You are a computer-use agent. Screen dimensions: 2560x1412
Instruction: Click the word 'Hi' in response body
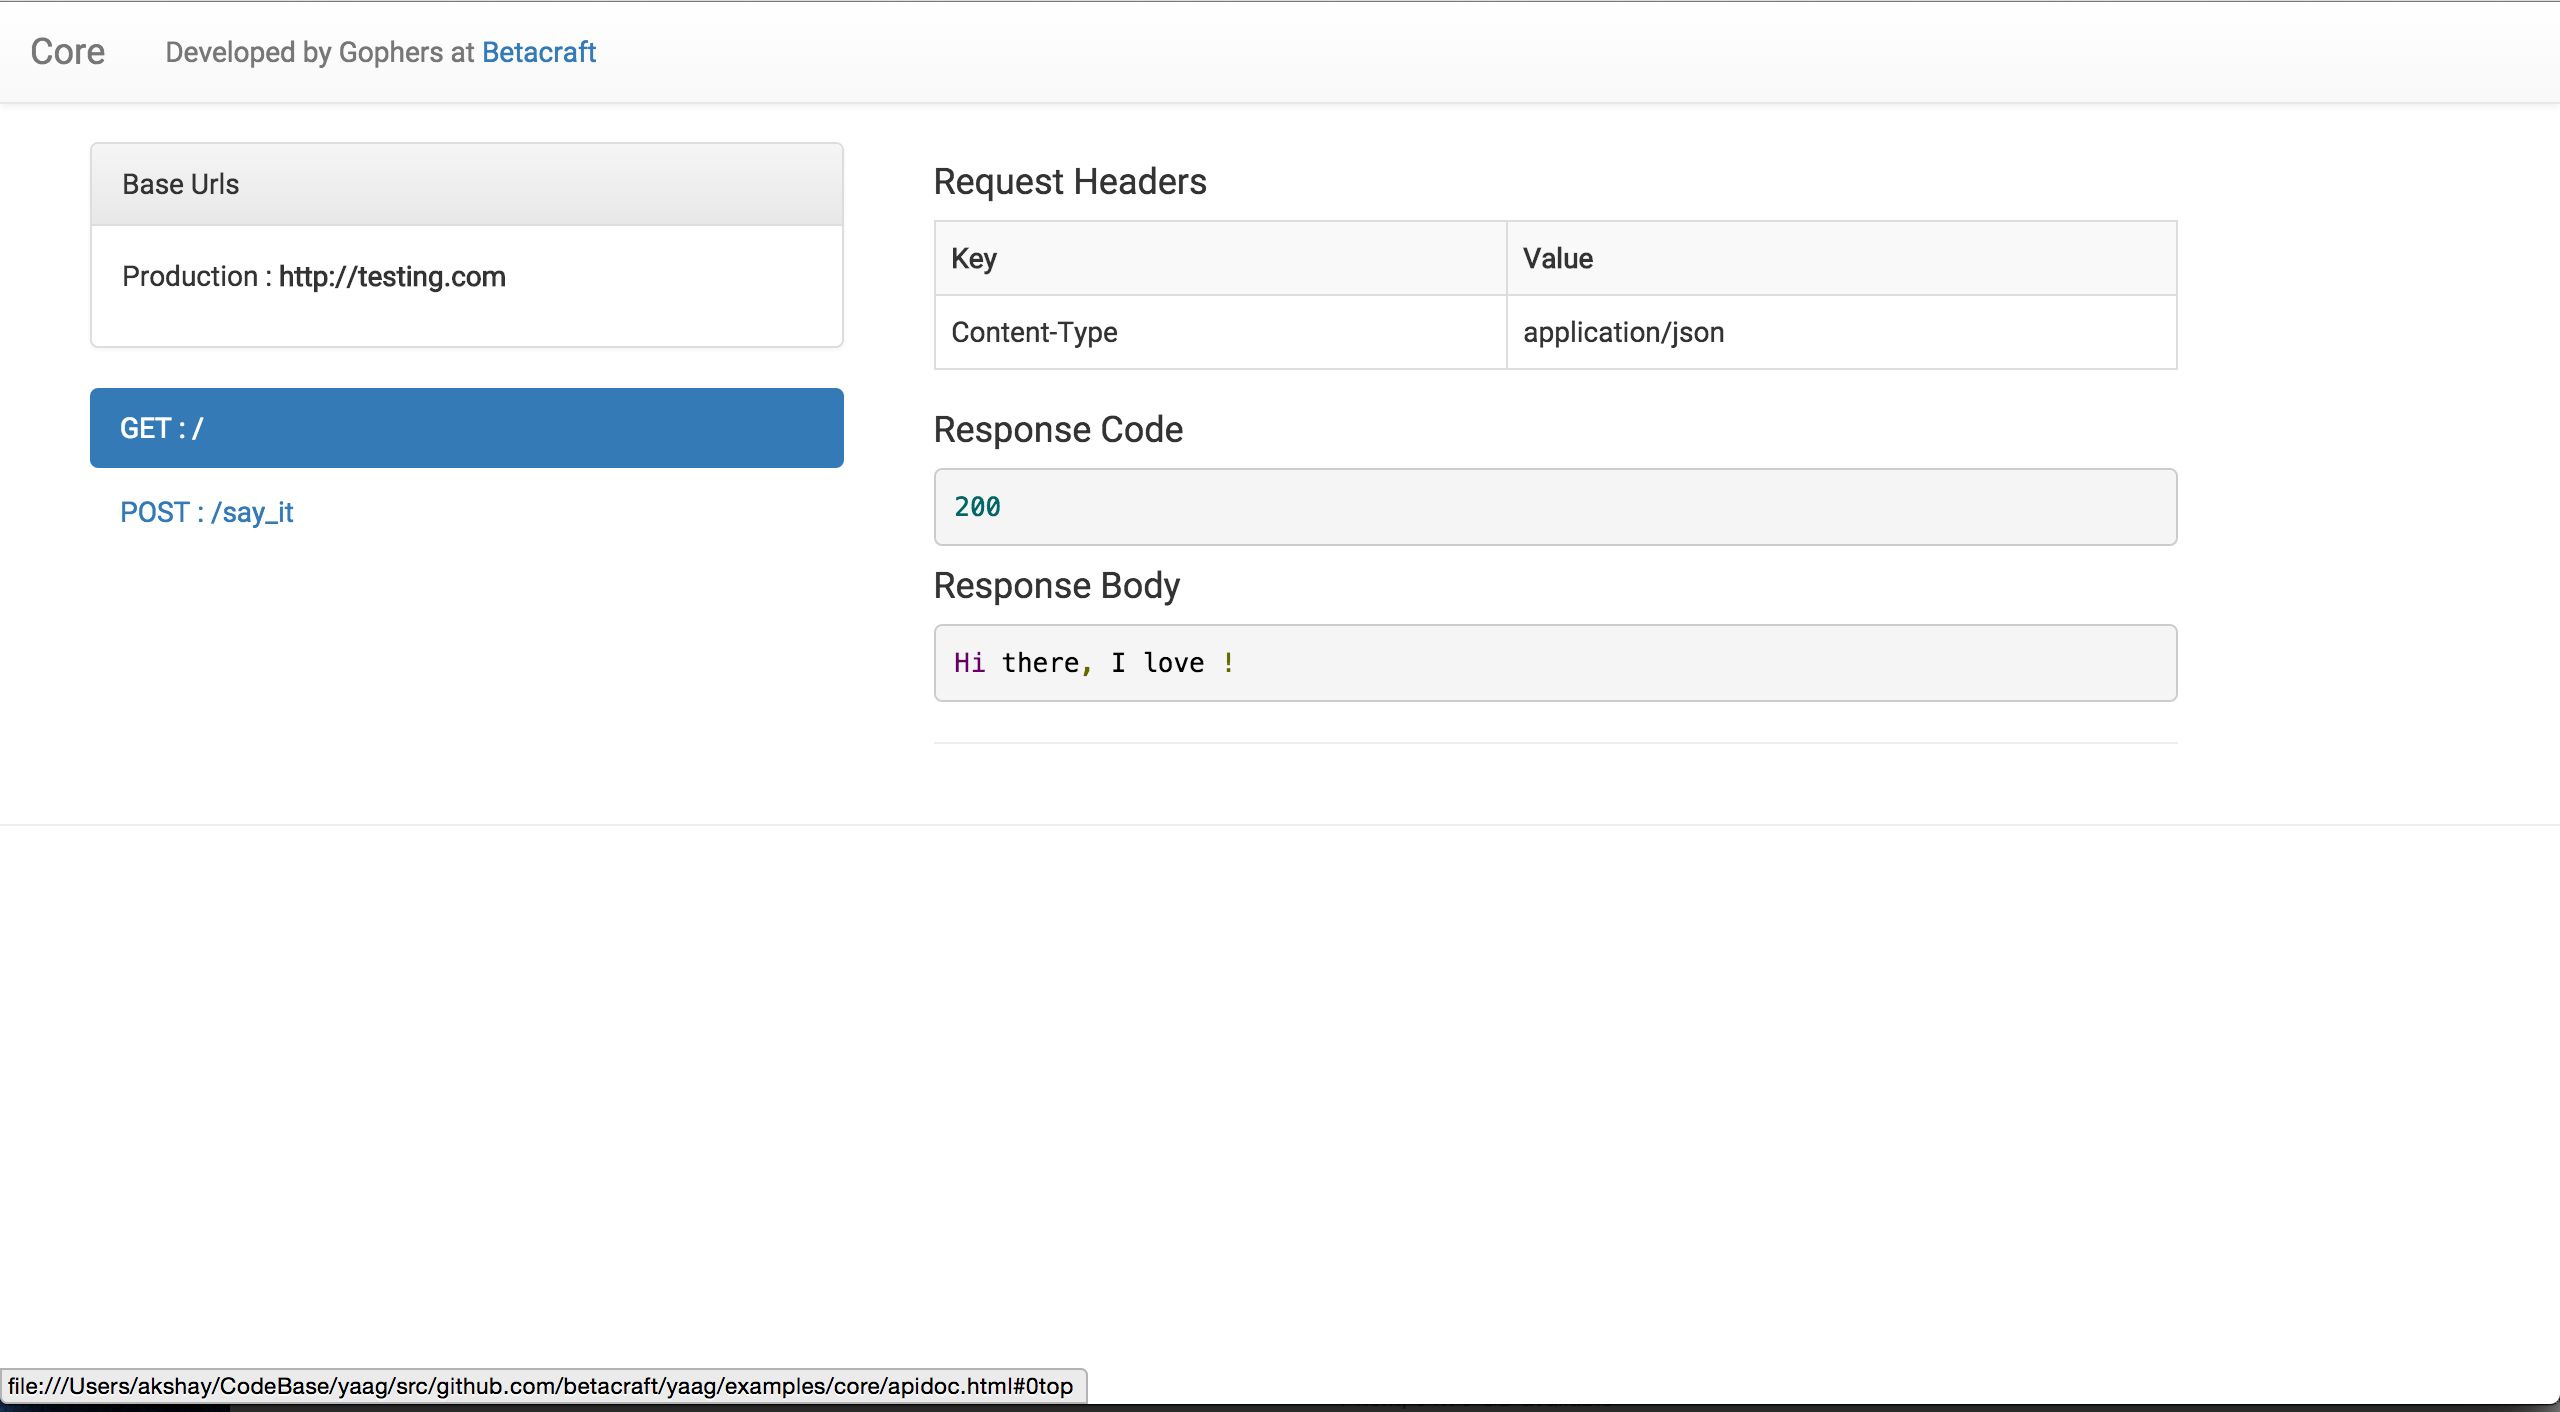pyautogui.click(x=968, y=663)
